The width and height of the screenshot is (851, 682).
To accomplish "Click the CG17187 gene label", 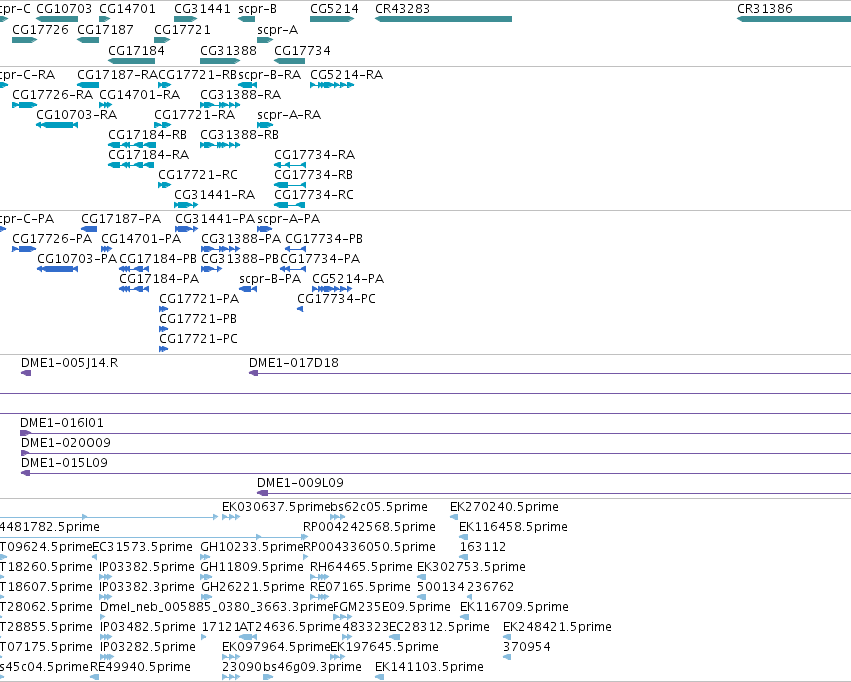I will pyautogui.click(x=105, y=30).
